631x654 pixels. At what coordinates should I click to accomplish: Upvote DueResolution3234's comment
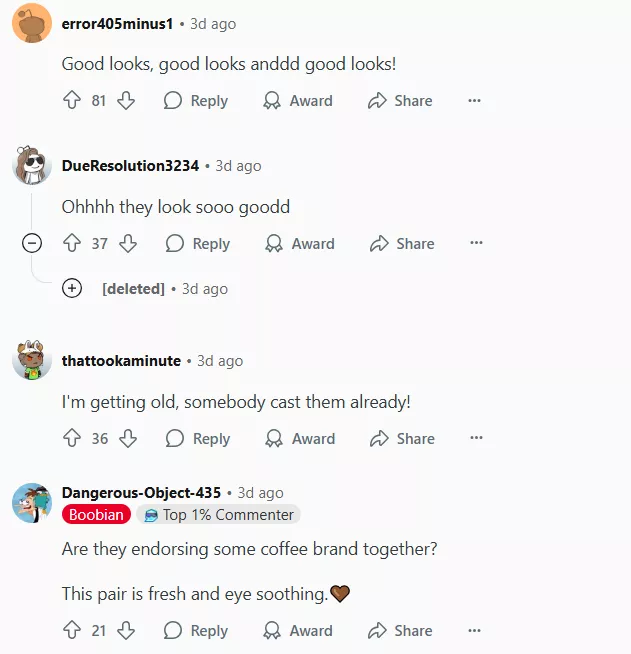click(72, 243)
